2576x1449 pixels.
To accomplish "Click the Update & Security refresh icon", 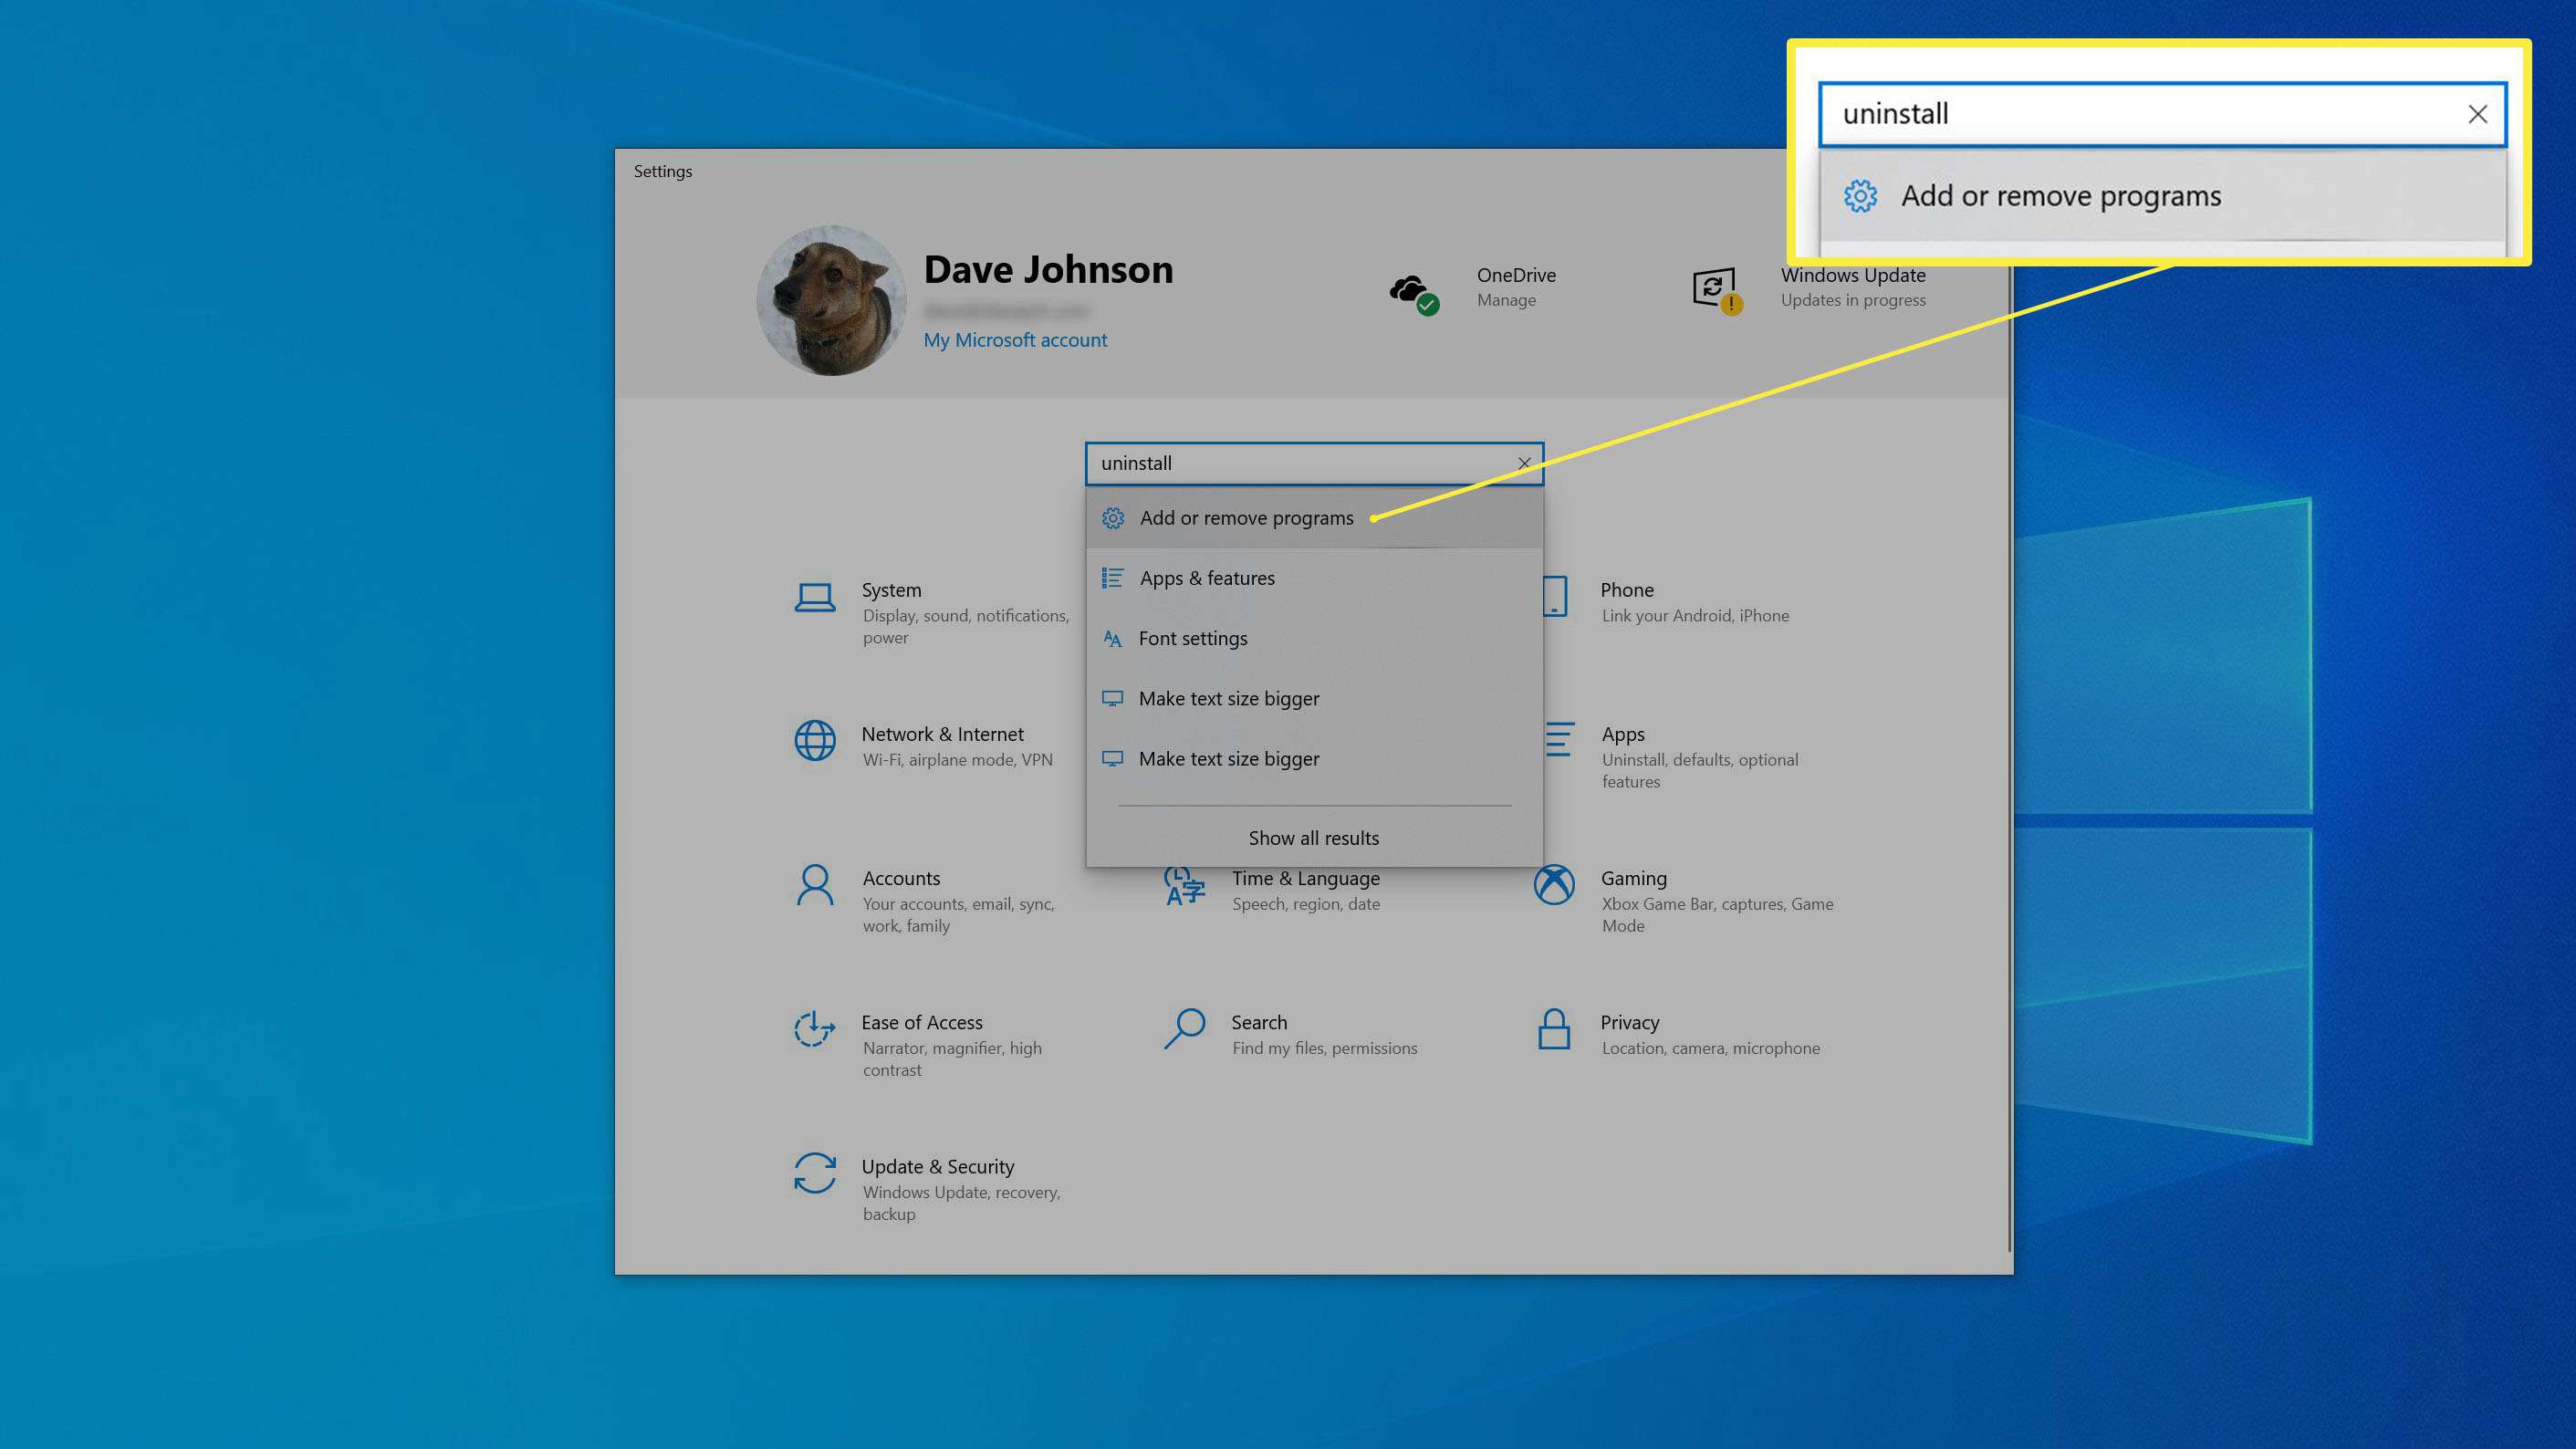I will point(815,1173).
